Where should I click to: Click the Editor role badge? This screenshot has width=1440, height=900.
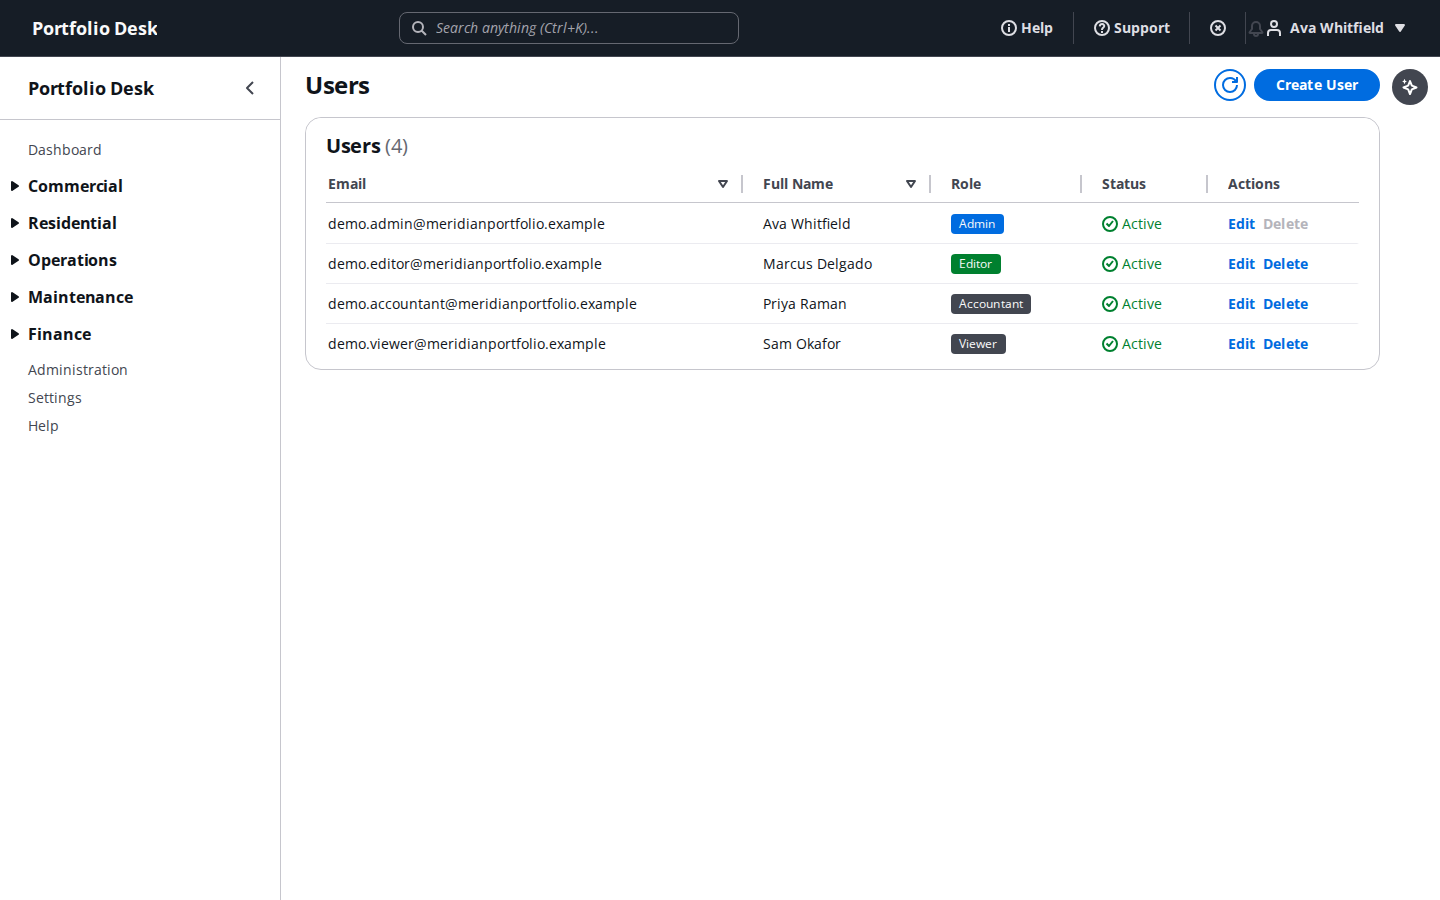976,264
